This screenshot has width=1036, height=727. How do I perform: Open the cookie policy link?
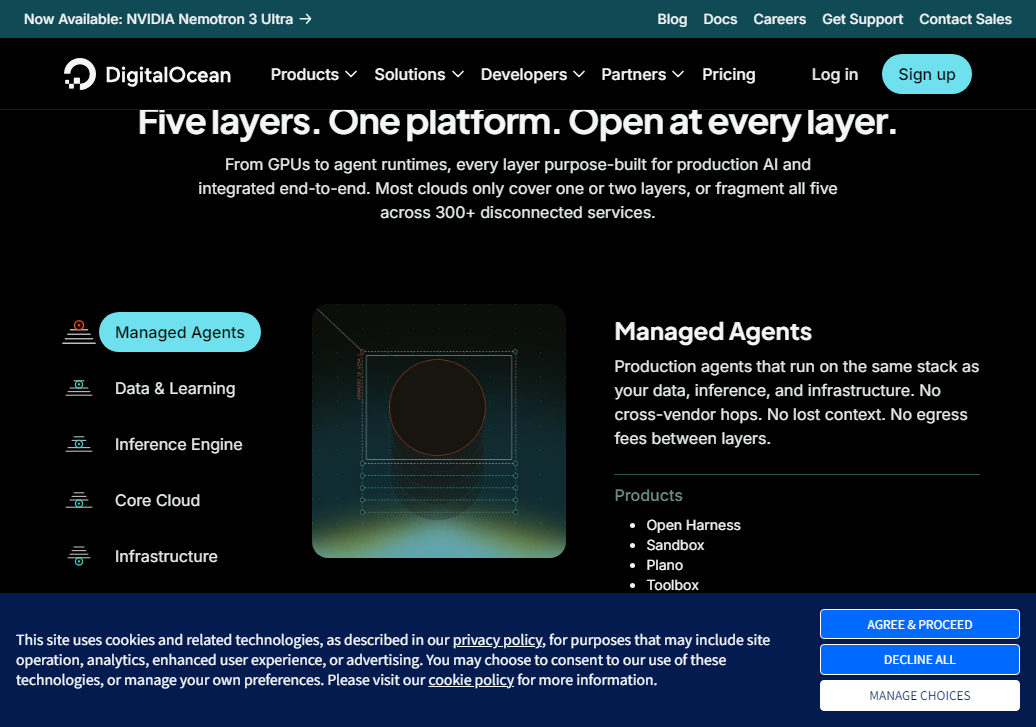point(471,680)
